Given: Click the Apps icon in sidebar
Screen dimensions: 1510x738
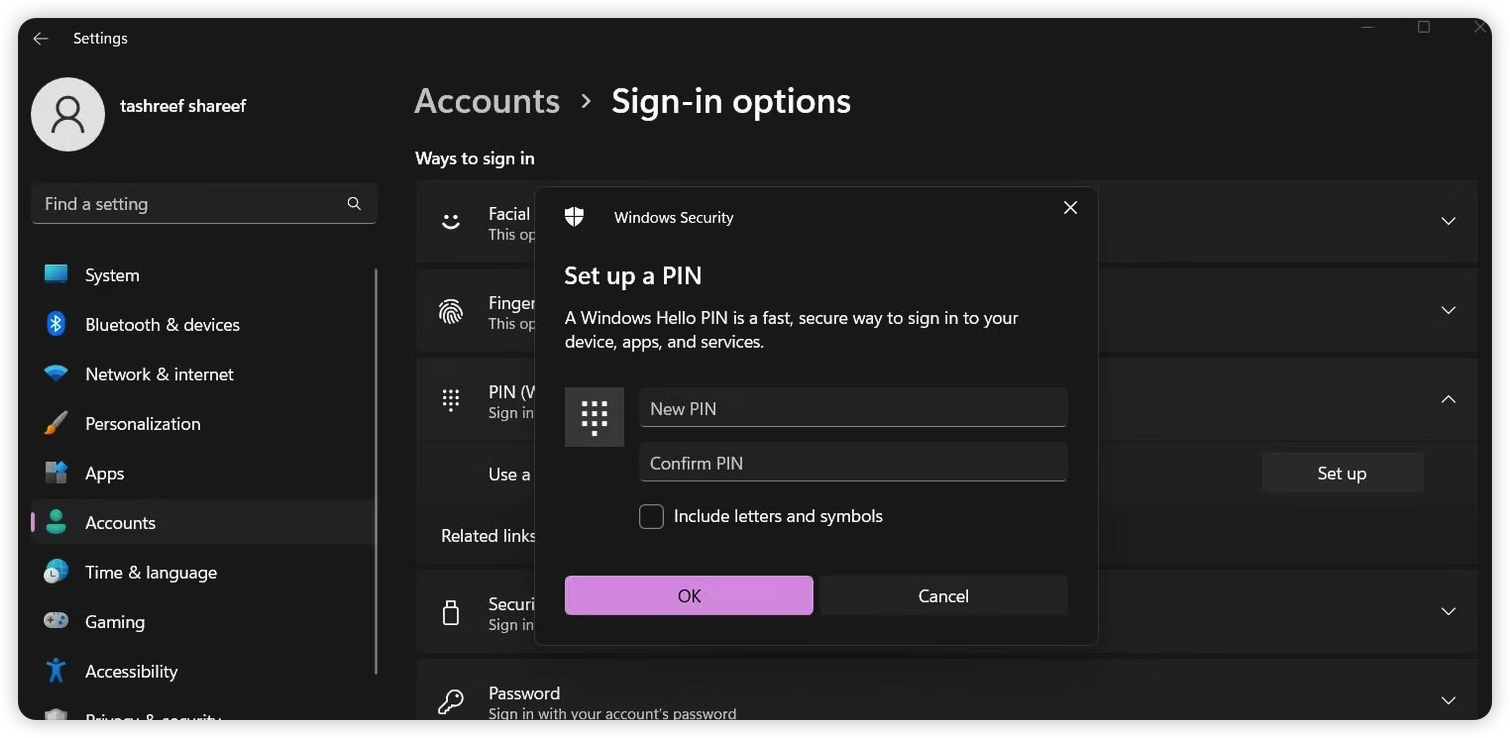Looking at the screenshot, I should pyautogui.click(x=56, y=473).
